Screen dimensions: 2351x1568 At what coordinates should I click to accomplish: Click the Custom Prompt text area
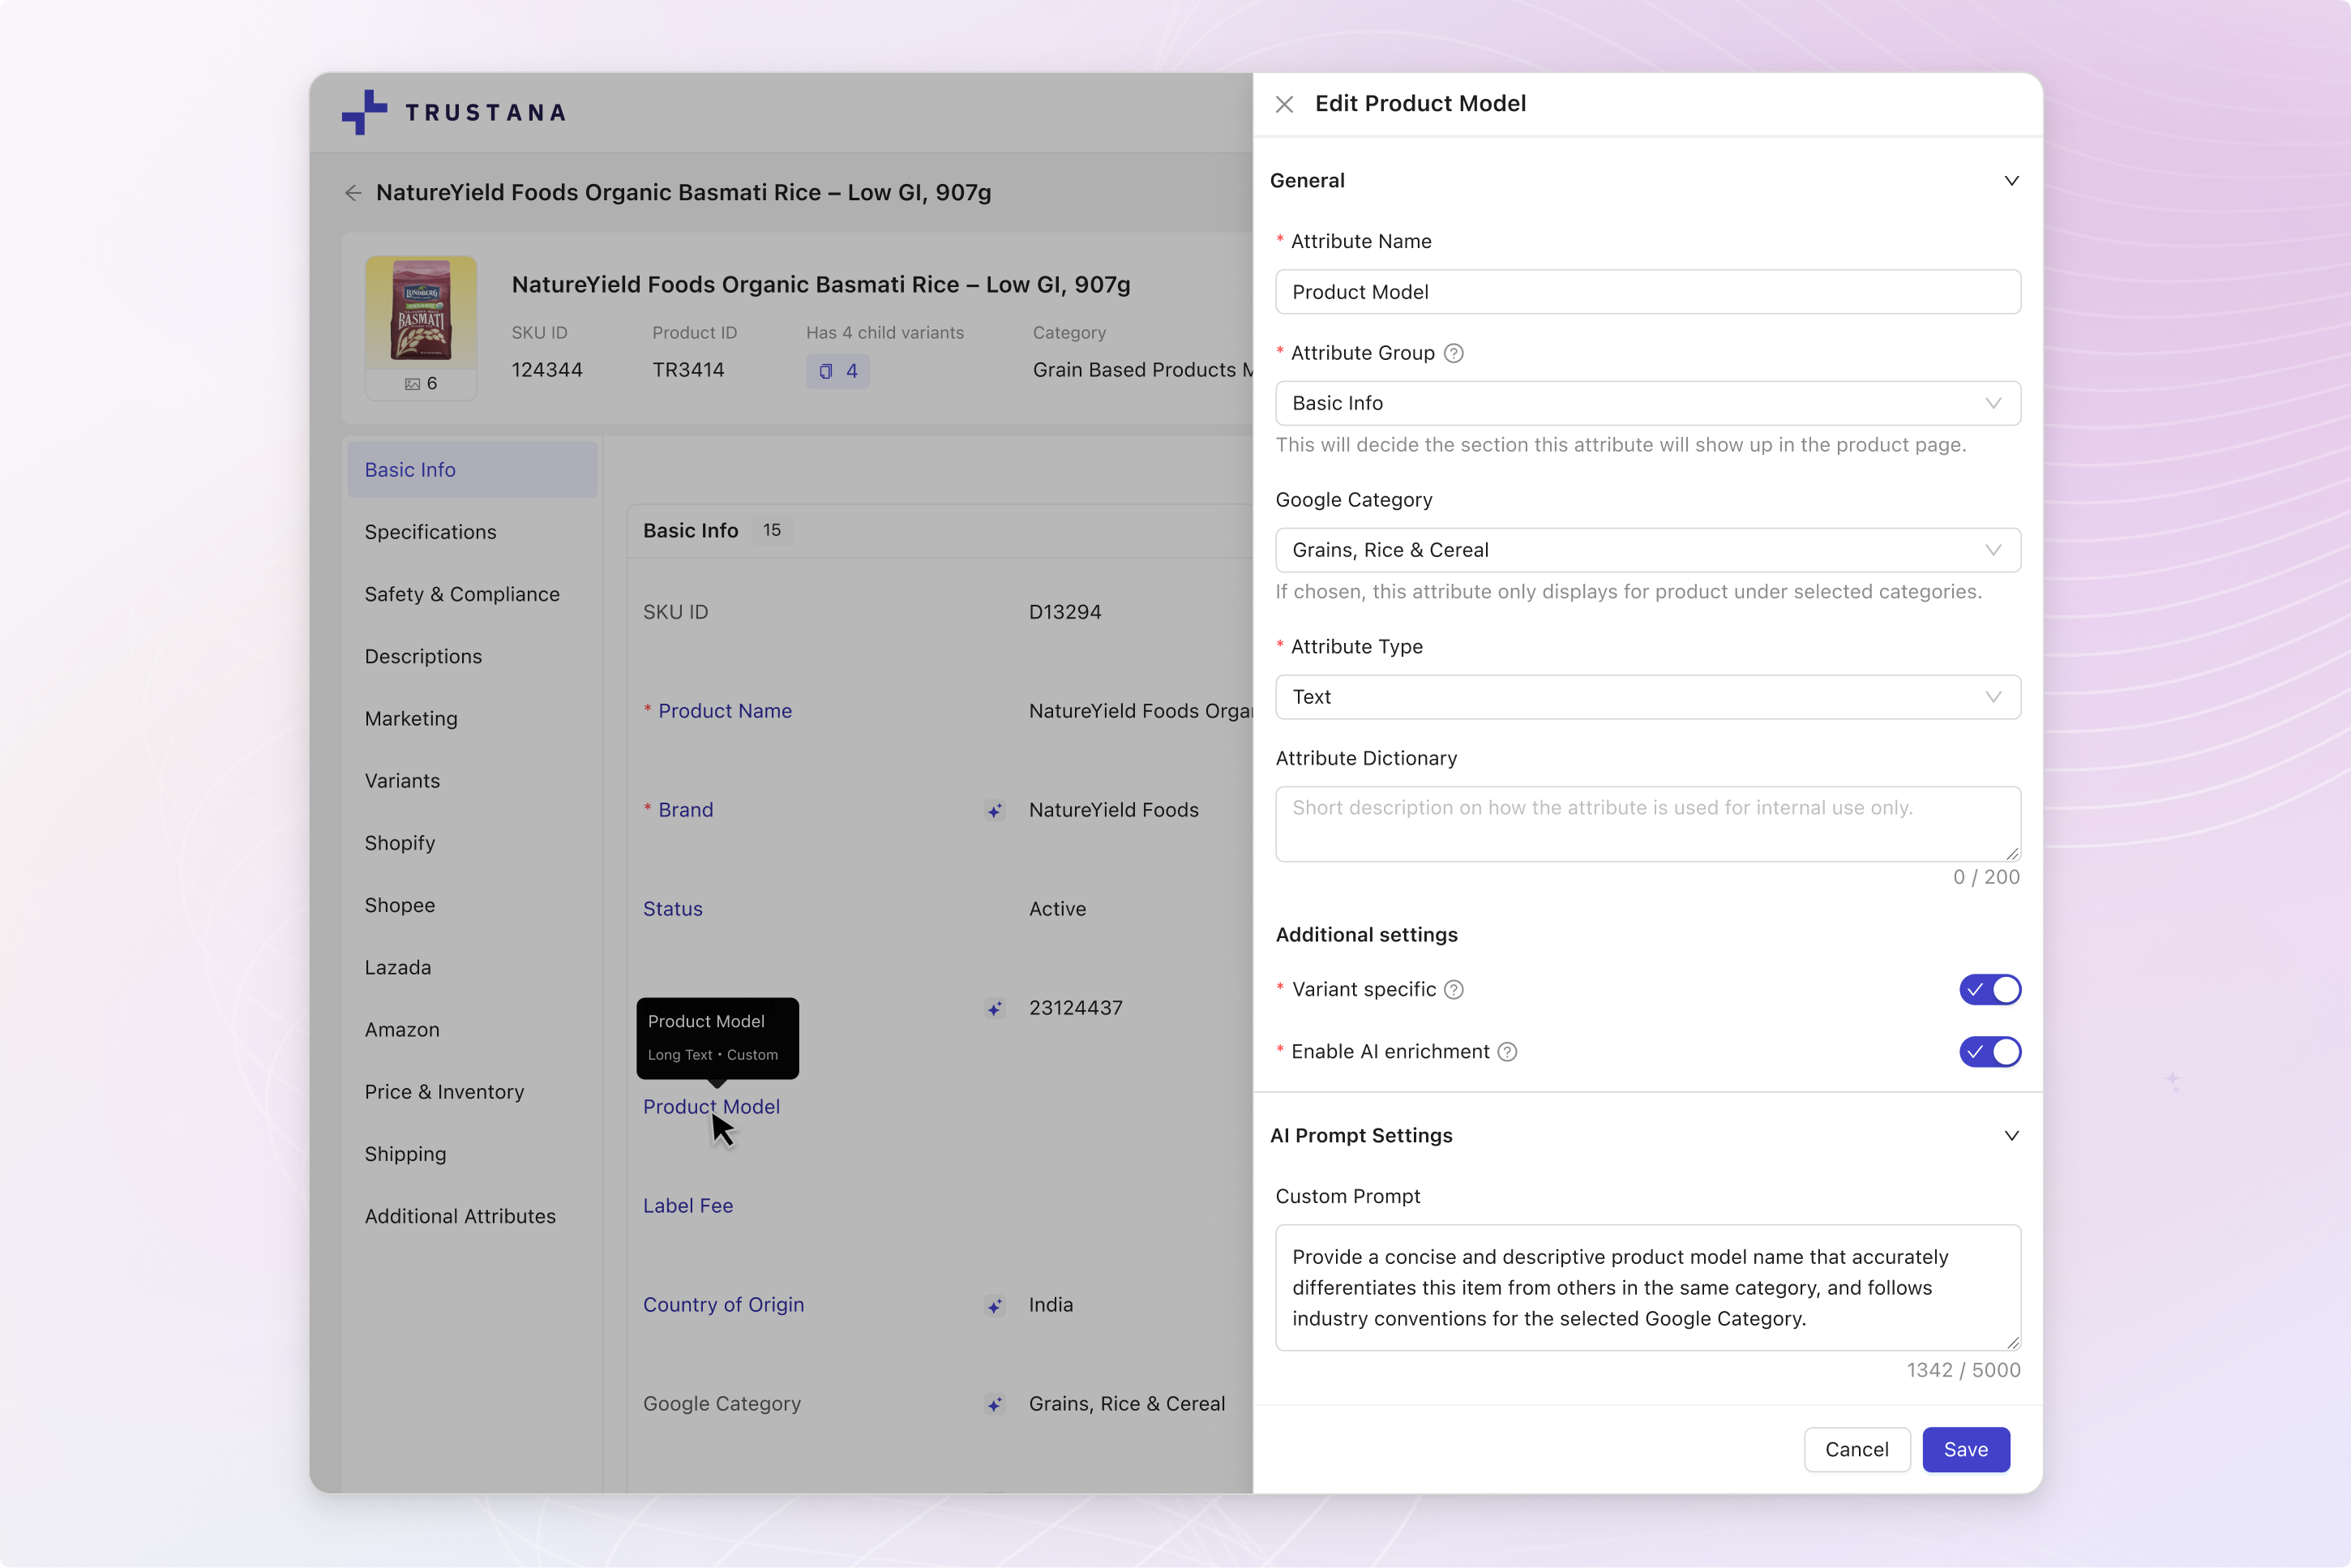(1647, 1288)
